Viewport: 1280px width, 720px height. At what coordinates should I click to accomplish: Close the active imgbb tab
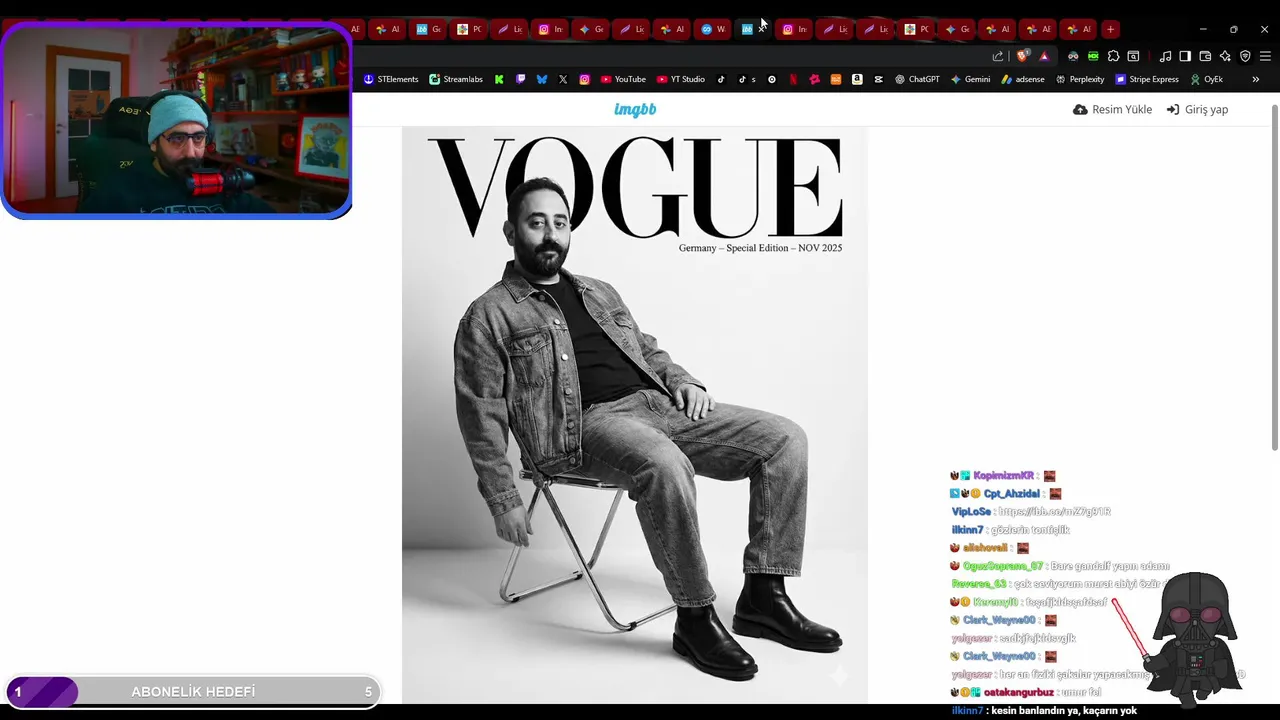[762, 29]
